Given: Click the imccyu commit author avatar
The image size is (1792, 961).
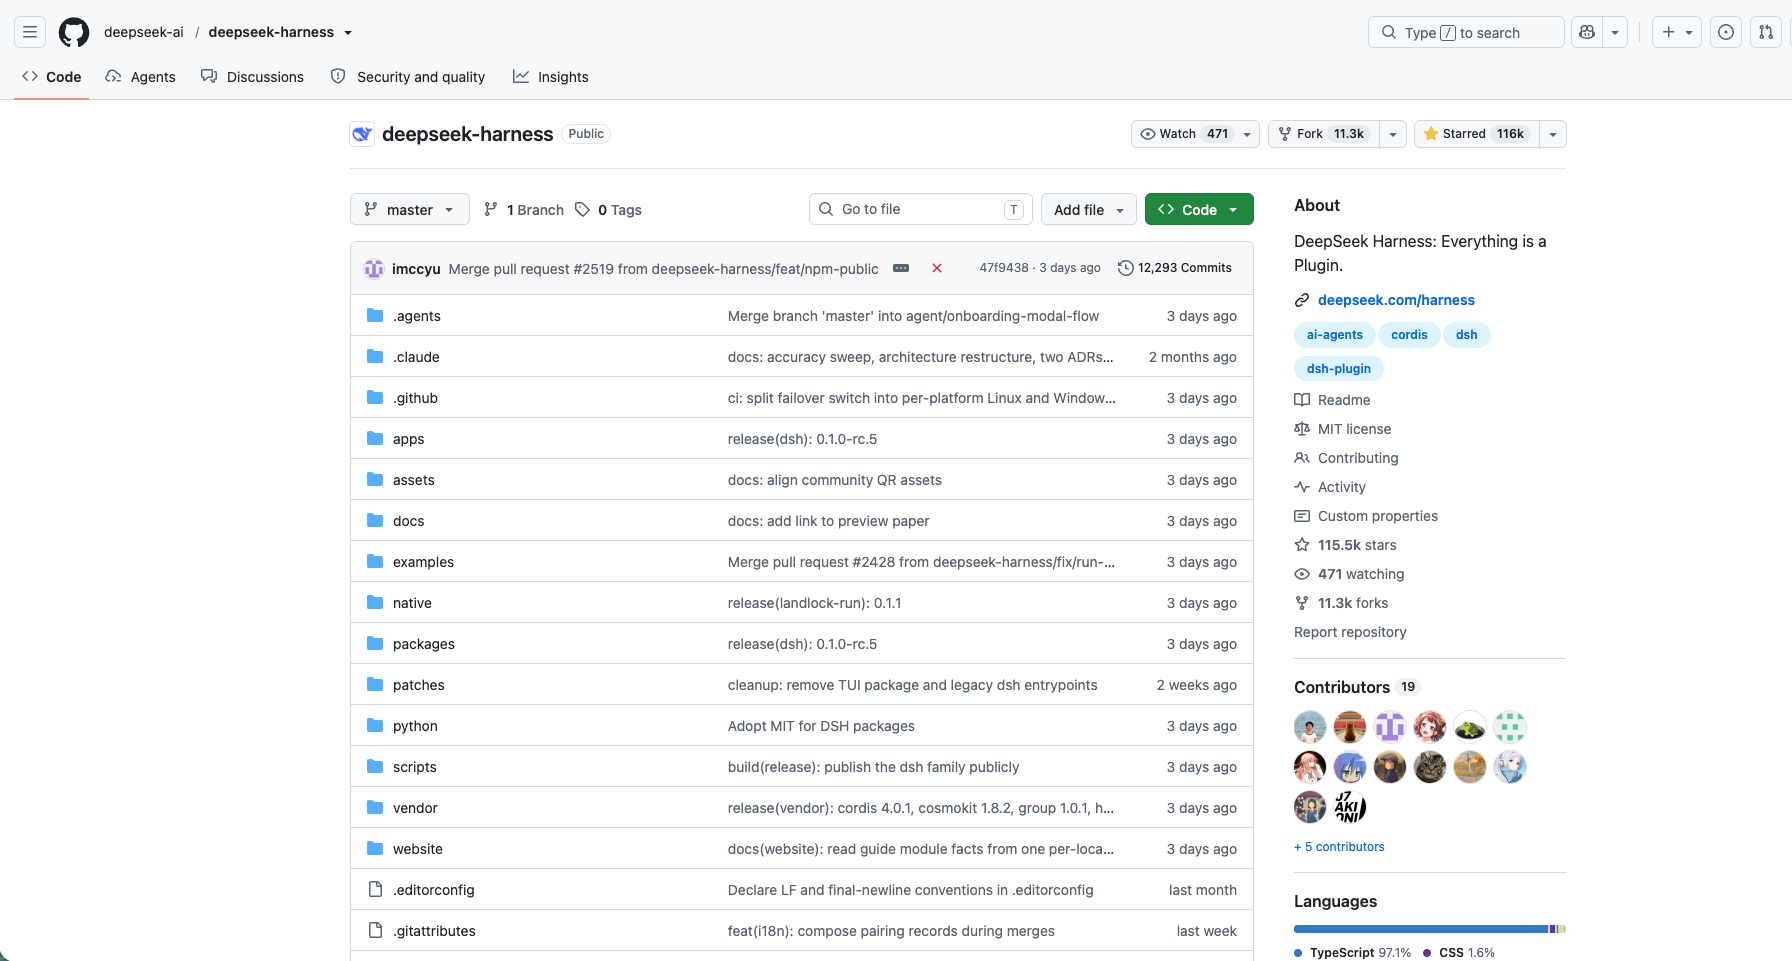Looking at the screenshot, I should [374, 268].
